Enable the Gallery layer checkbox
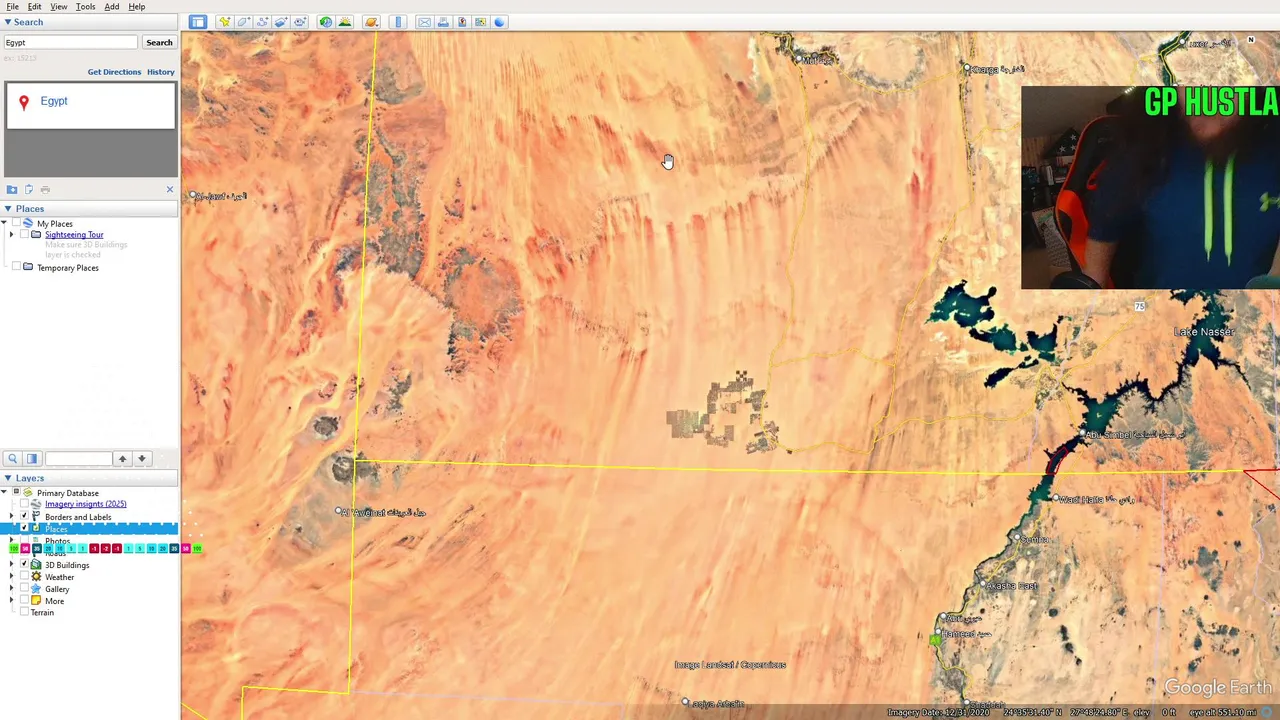This screenshot has width=1280, height=720. 24,588
